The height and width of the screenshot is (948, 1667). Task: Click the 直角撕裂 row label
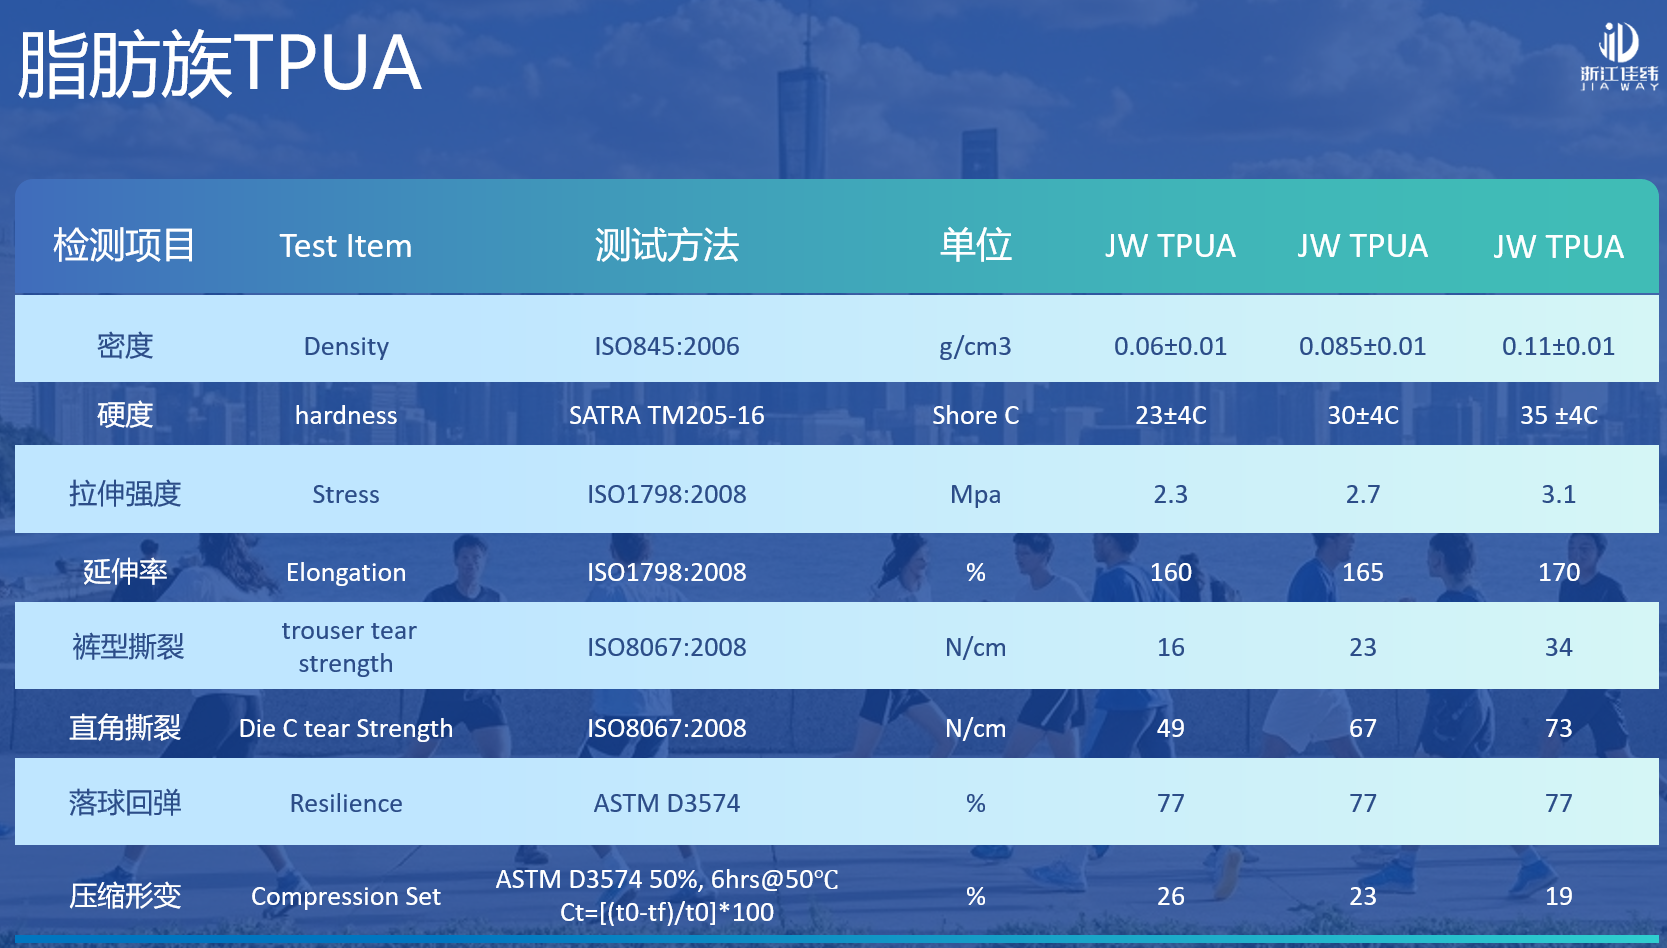pyautogui.click(x=125, y=727)
